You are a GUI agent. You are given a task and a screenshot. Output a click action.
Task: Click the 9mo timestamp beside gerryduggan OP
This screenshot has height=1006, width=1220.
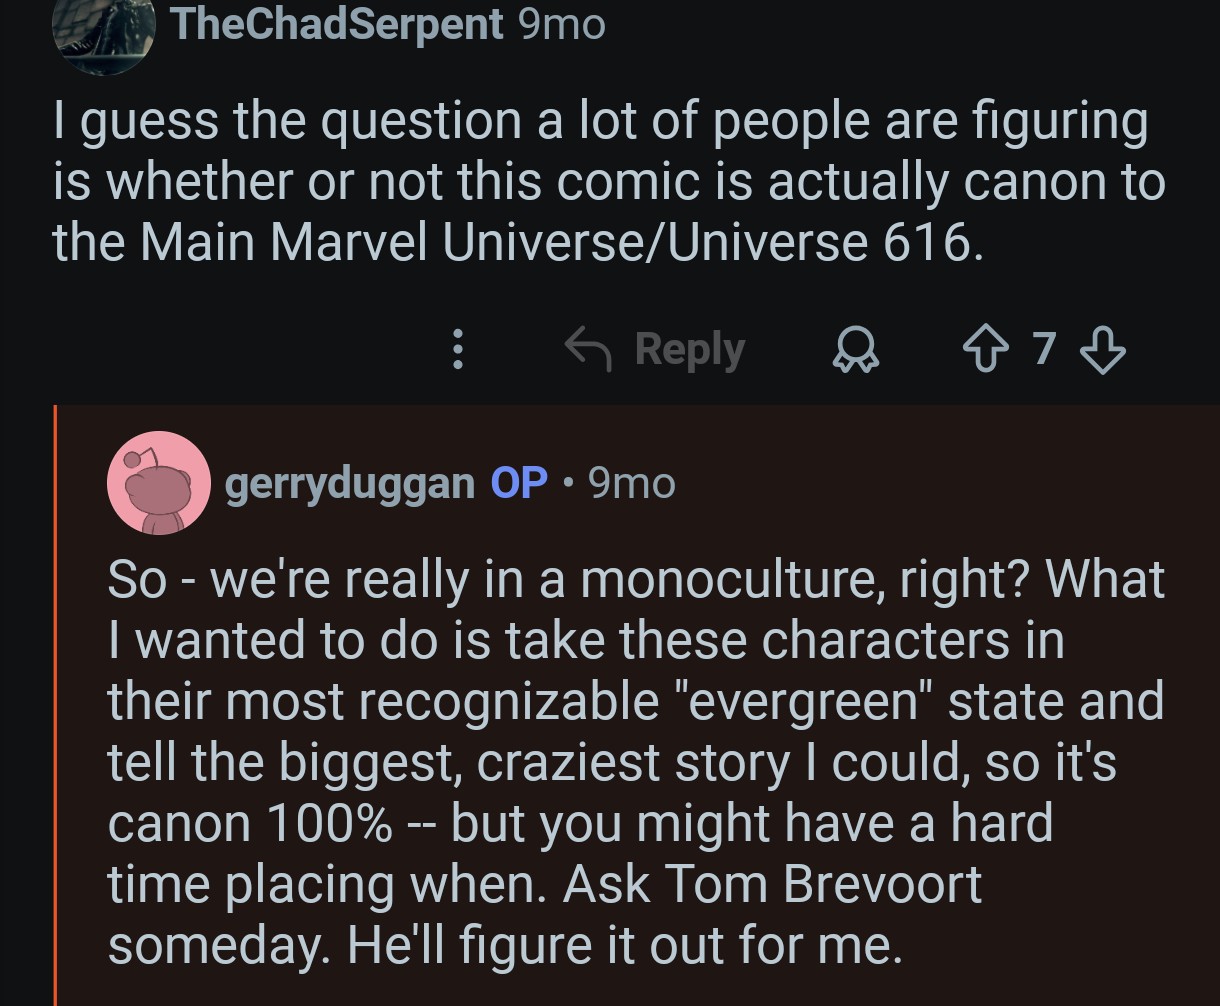pyautogui.click(x=632, y=483)
